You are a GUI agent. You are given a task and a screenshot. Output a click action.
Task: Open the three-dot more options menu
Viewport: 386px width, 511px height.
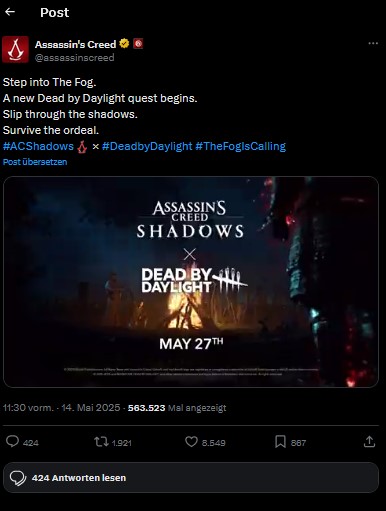coord(373,43)
